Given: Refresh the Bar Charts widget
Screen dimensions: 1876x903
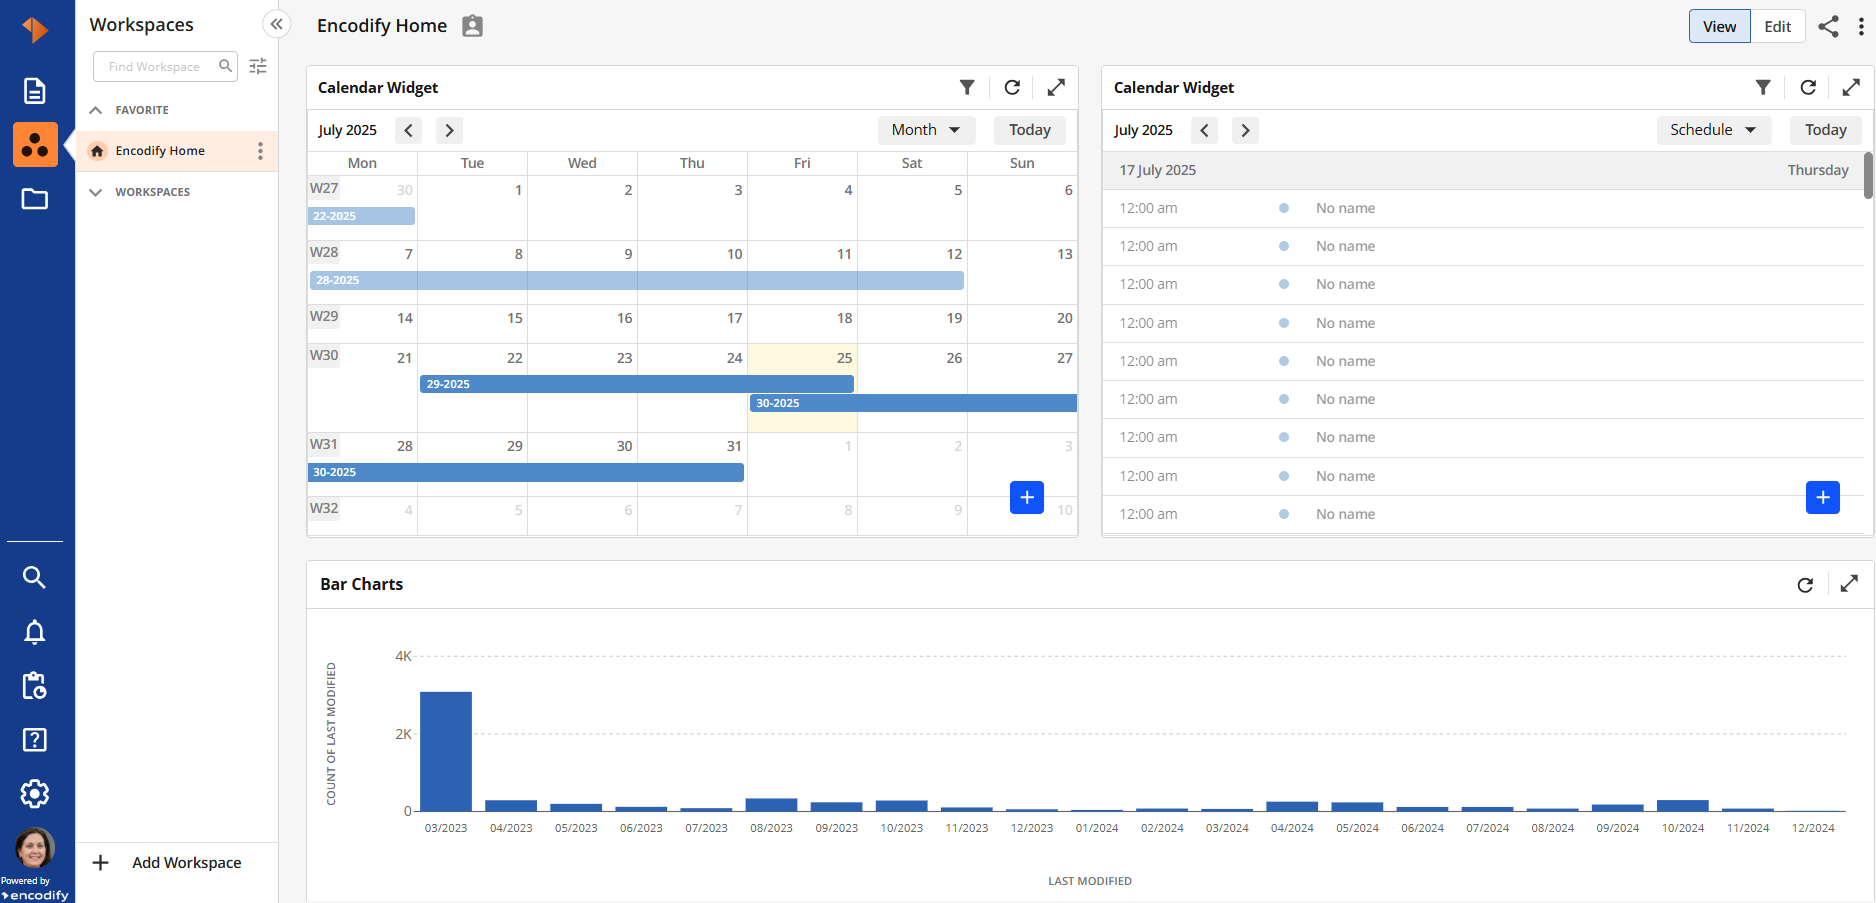Looking at the screenshot, I should [x=1805, y=584].
